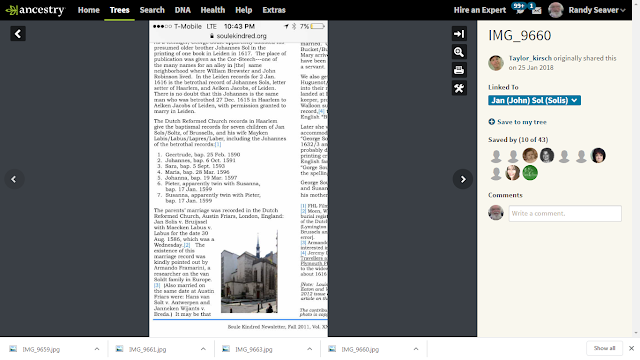Click Taylor_kirsch's avatar thumbnail
640x360 pixels.
496,63
